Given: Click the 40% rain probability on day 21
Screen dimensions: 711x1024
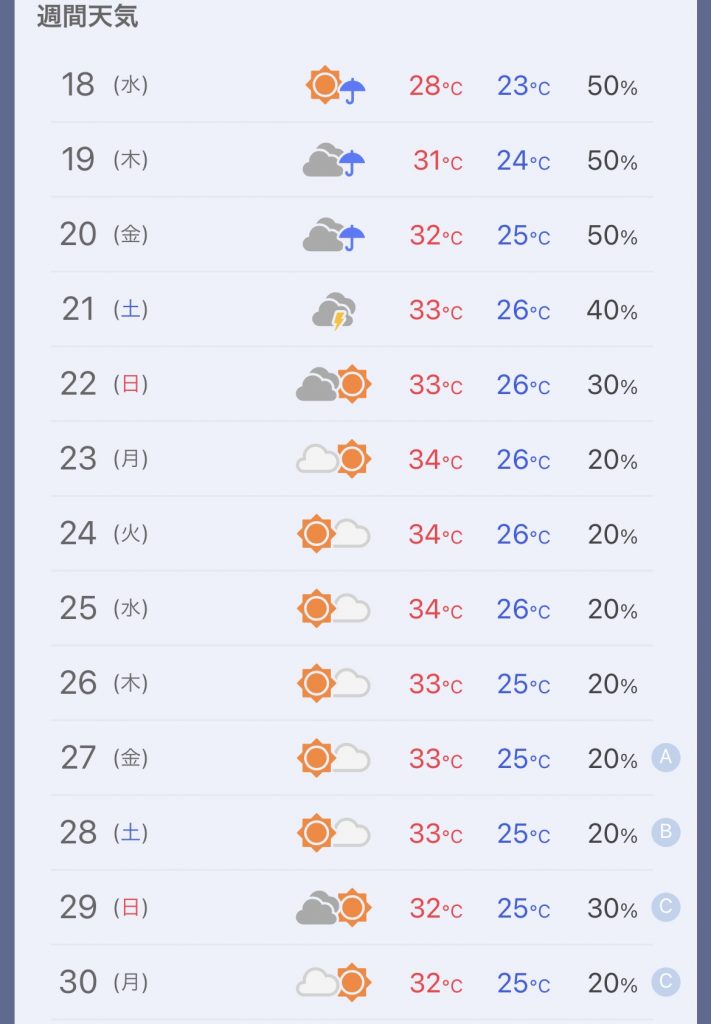Looking at the screenshot, I should point(612,310).
